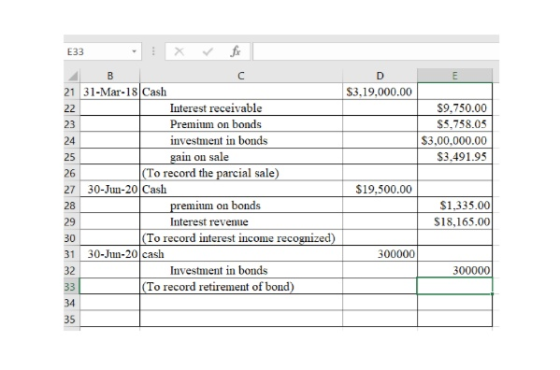Screen dimensions: 560x370
Task: Click investment in bonds cell in row 24
Action: pos(241,140)
